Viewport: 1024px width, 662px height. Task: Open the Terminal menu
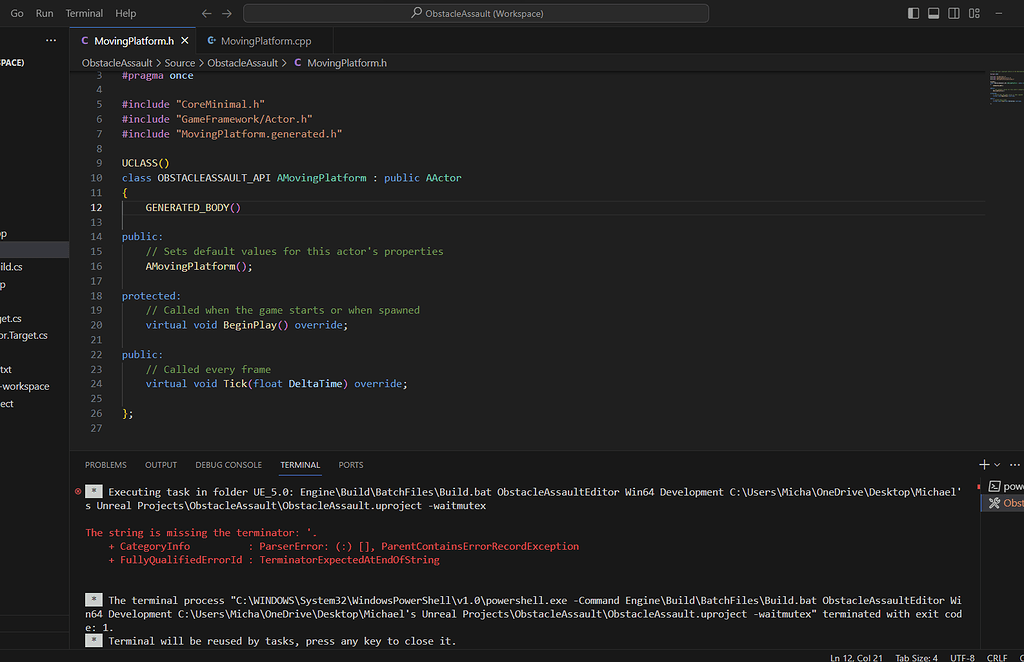pos(84,13)
